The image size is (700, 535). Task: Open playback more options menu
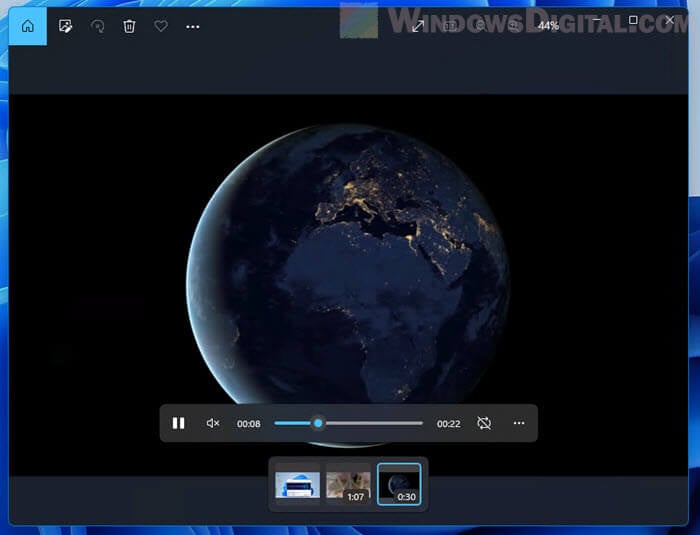pyautogui.click(x=519, y=423)
